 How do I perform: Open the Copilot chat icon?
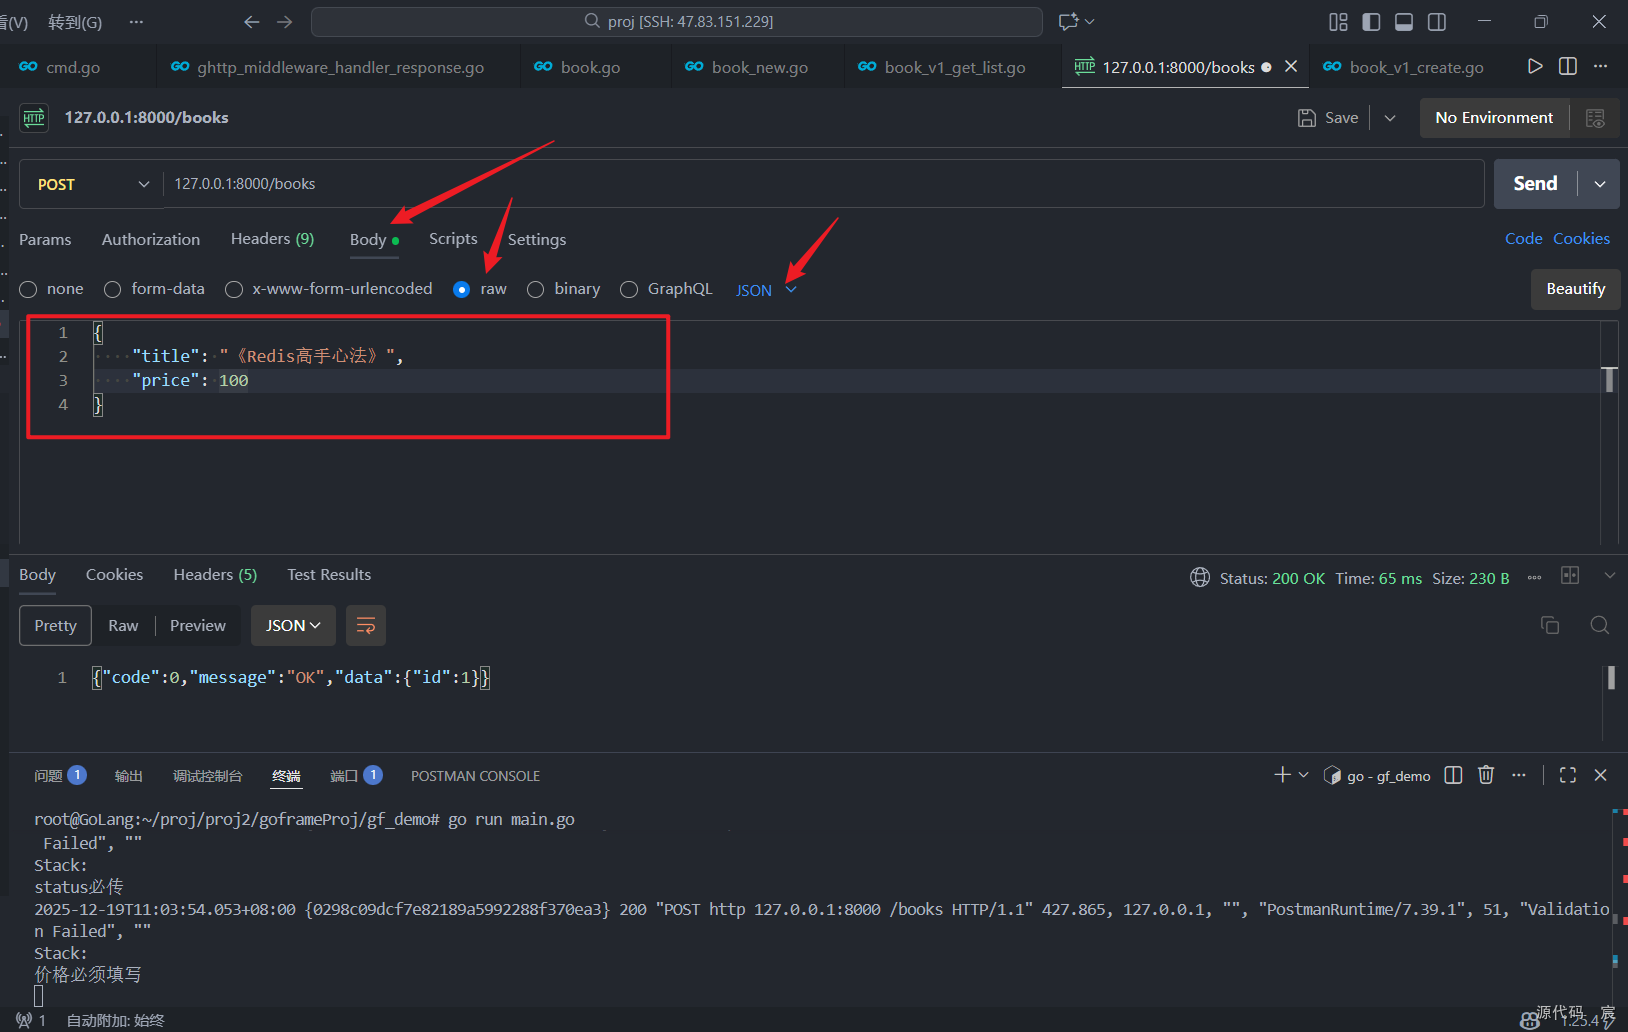click(1068, 21)
